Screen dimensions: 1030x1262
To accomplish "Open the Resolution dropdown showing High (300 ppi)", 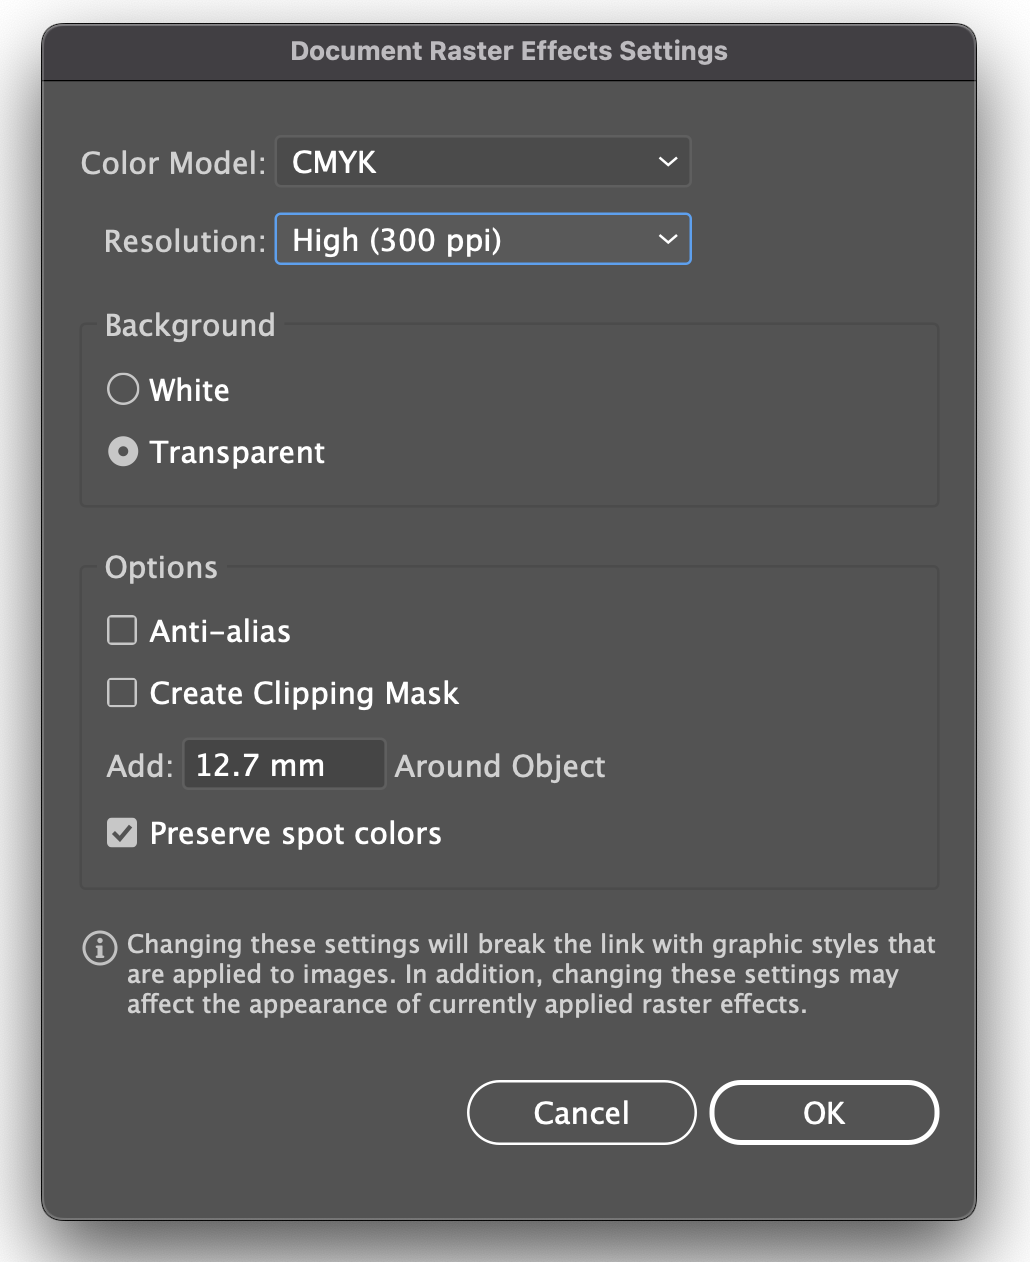I will pyautogui.click(x=483, y=239).
